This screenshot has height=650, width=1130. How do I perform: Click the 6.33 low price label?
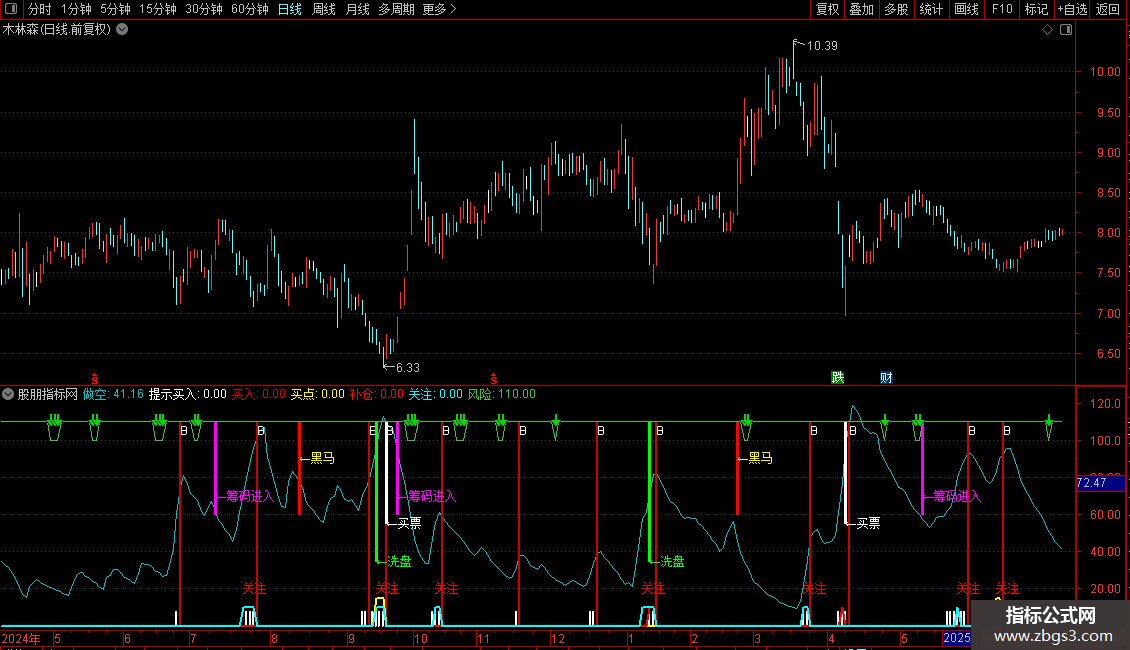(407, 368)
